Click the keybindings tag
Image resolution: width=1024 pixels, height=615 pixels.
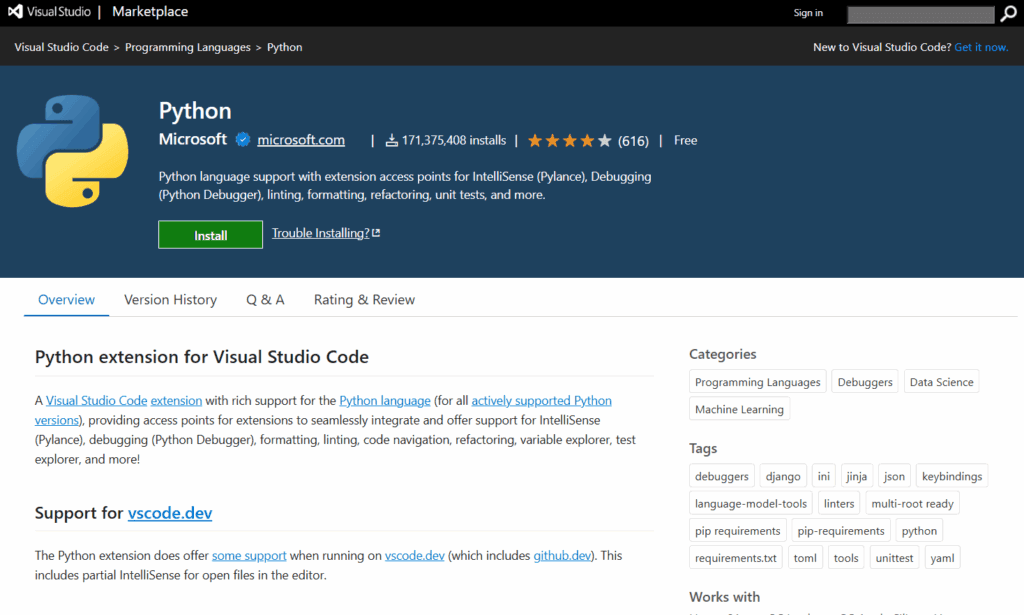point(952,476)
